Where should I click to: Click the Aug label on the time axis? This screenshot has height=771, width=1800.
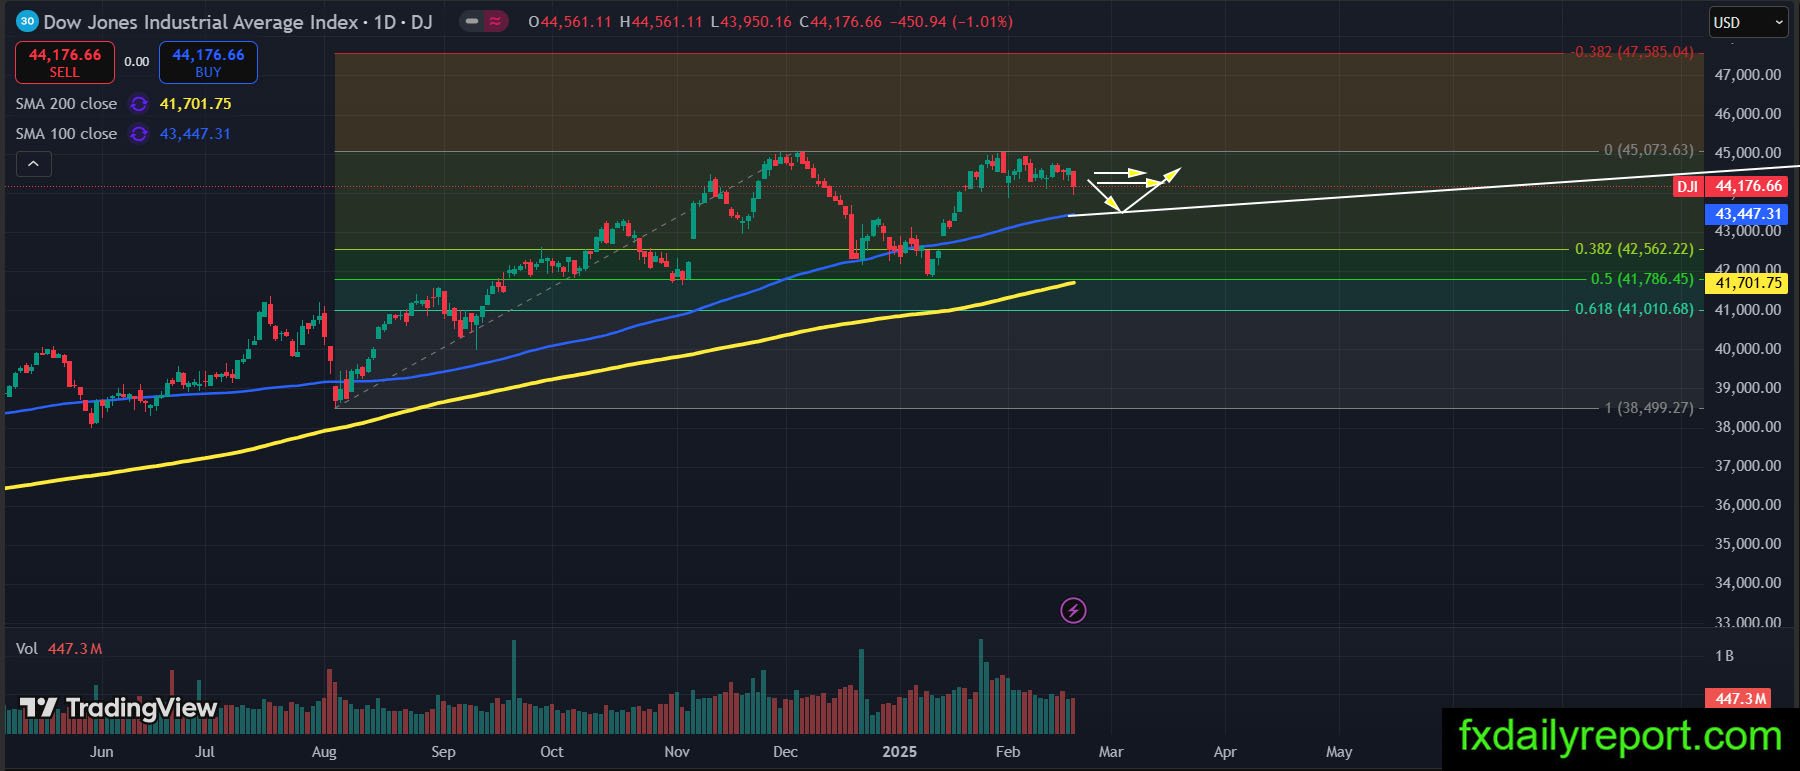(324, 752)
